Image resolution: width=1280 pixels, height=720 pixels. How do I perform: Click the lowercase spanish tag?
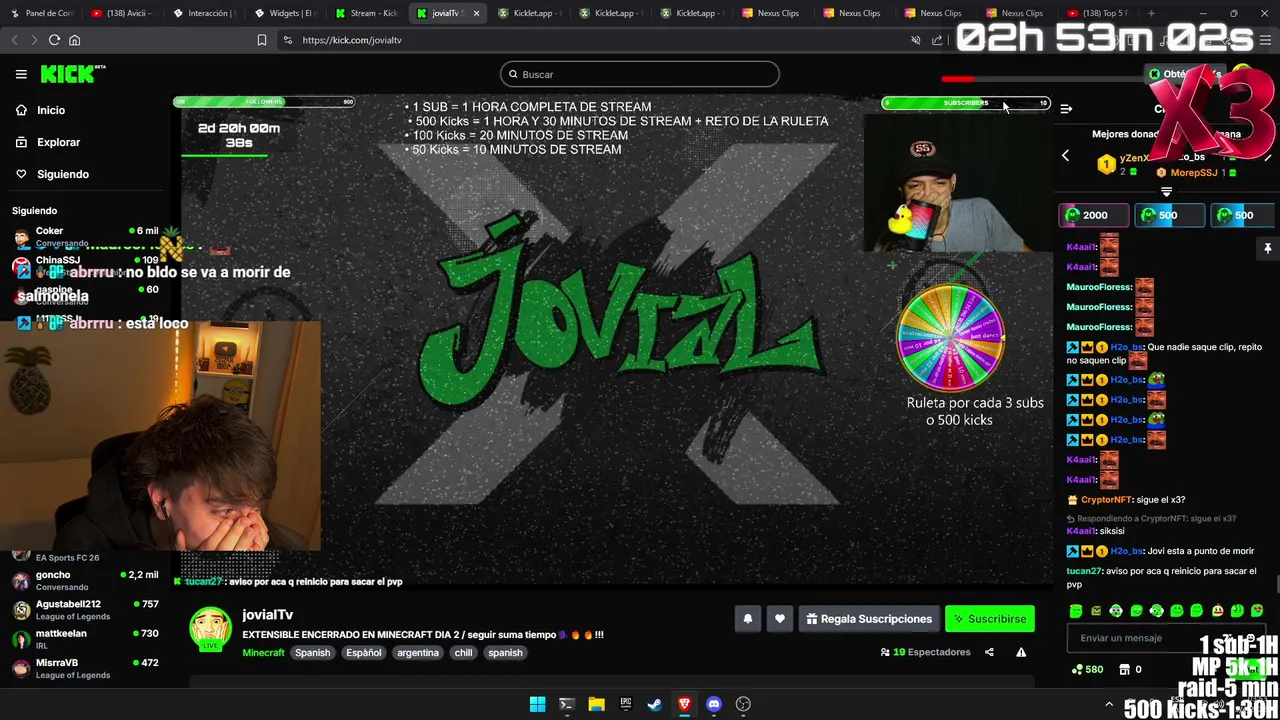pos(505,652)
